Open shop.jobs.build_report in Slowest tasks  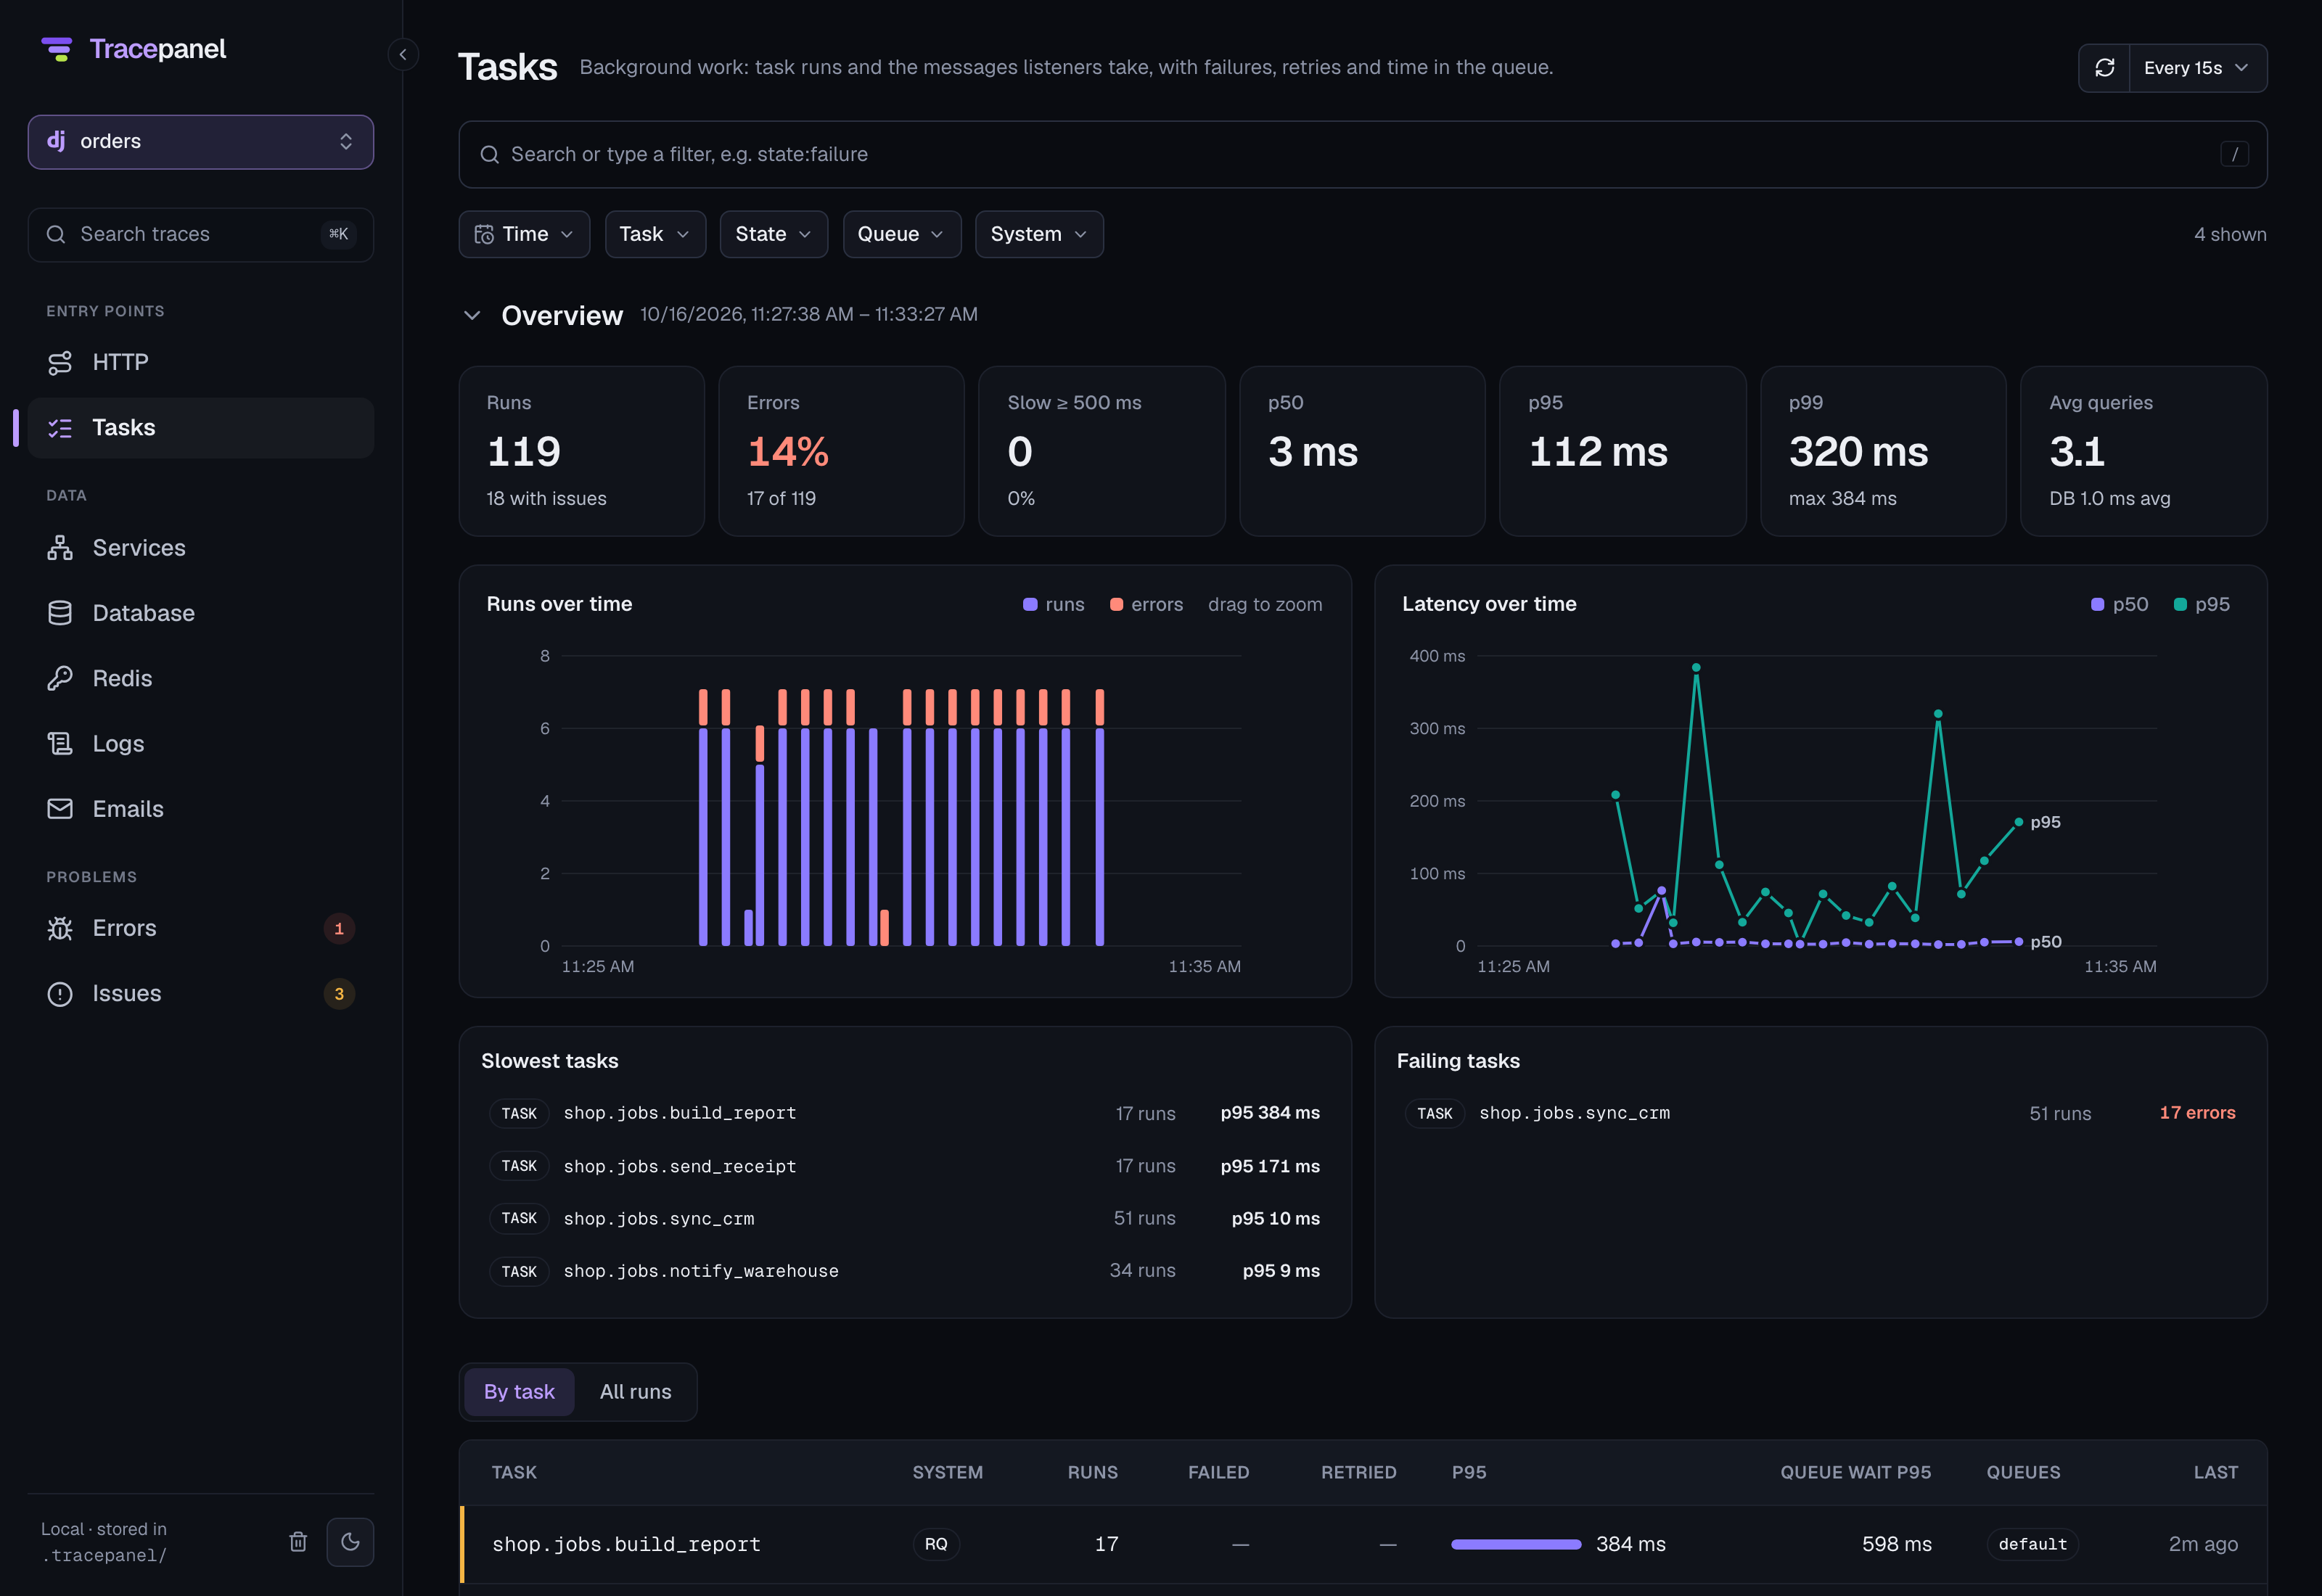coord(904,1113)
